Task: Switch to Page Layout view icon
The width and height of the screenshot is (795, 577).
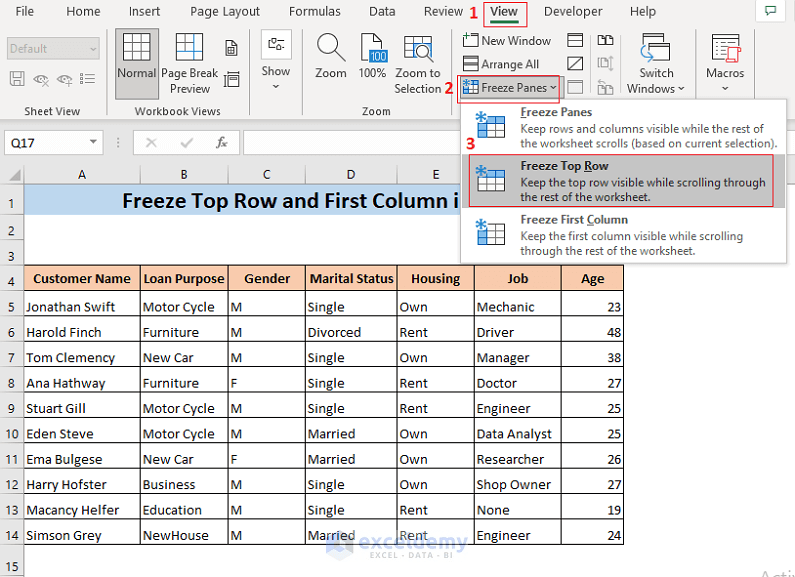Action: (x=231, y=48)
